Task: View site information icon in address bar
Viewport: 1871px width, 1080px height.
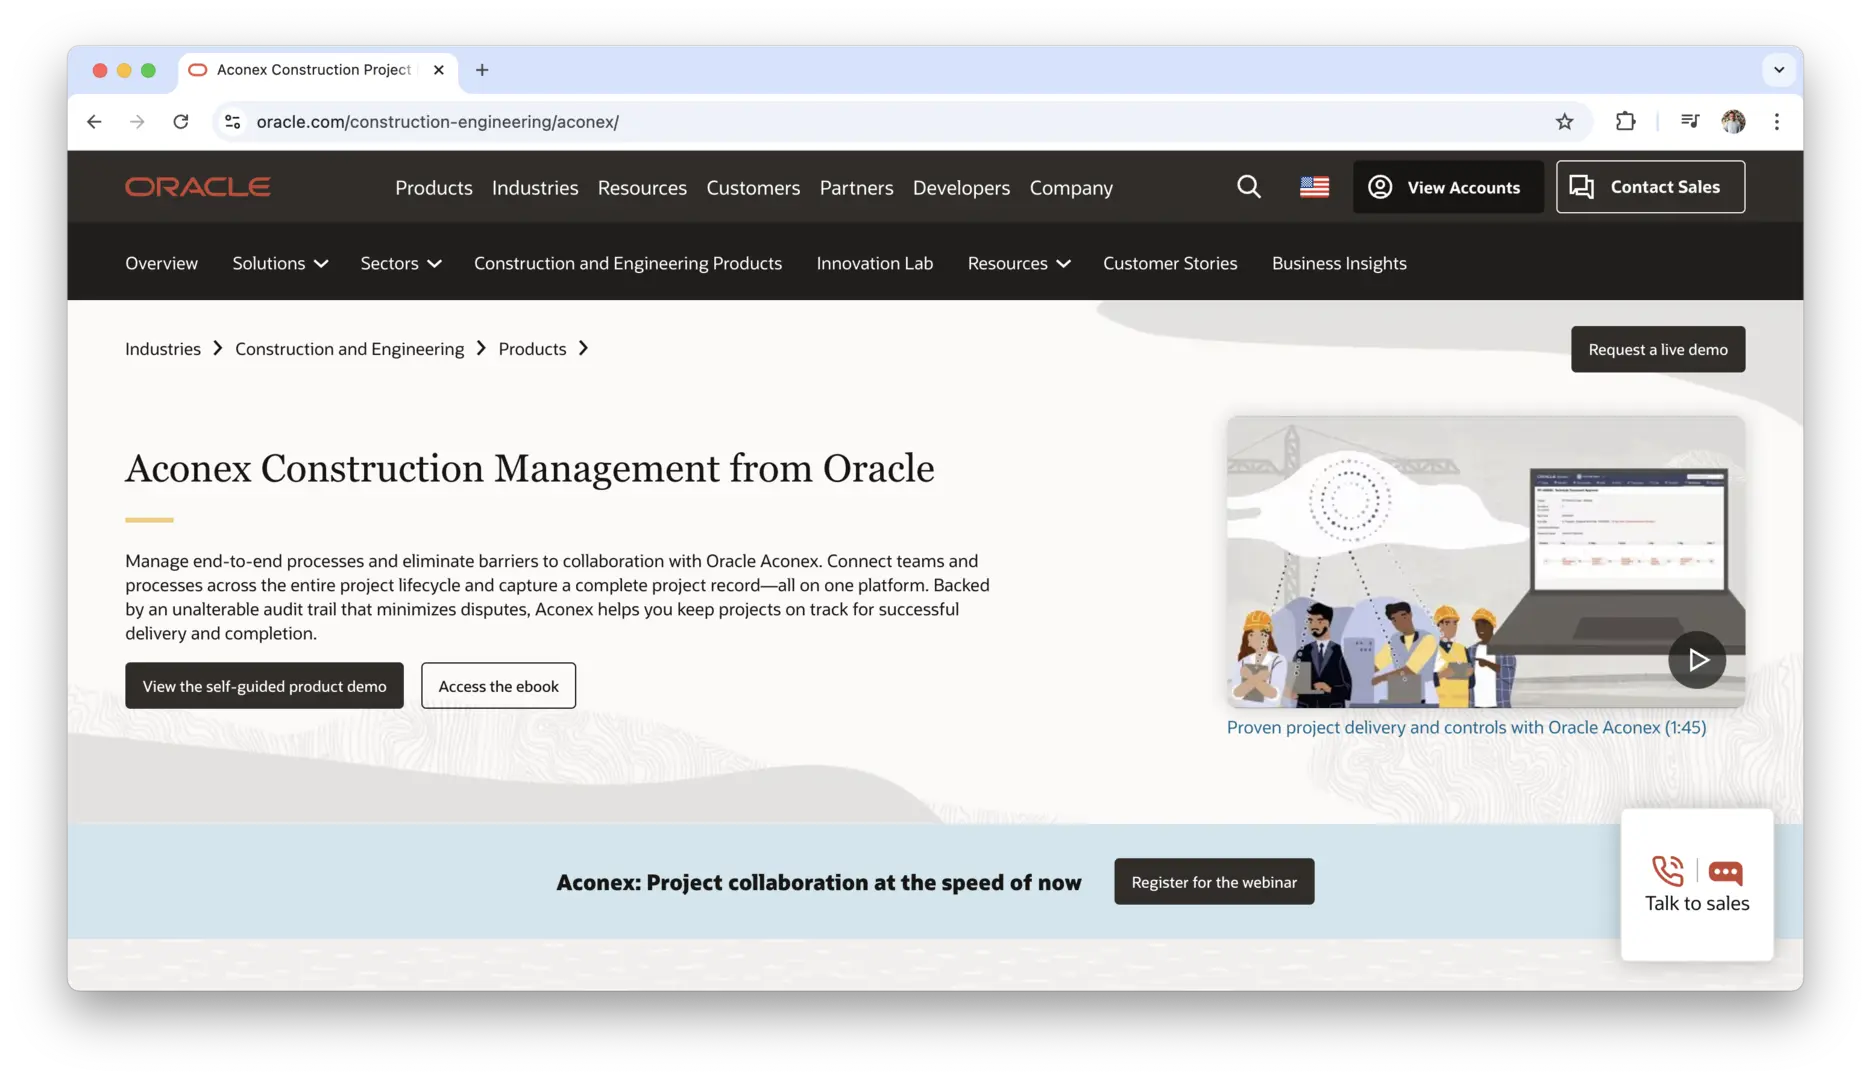Action: tap(232, 122)
